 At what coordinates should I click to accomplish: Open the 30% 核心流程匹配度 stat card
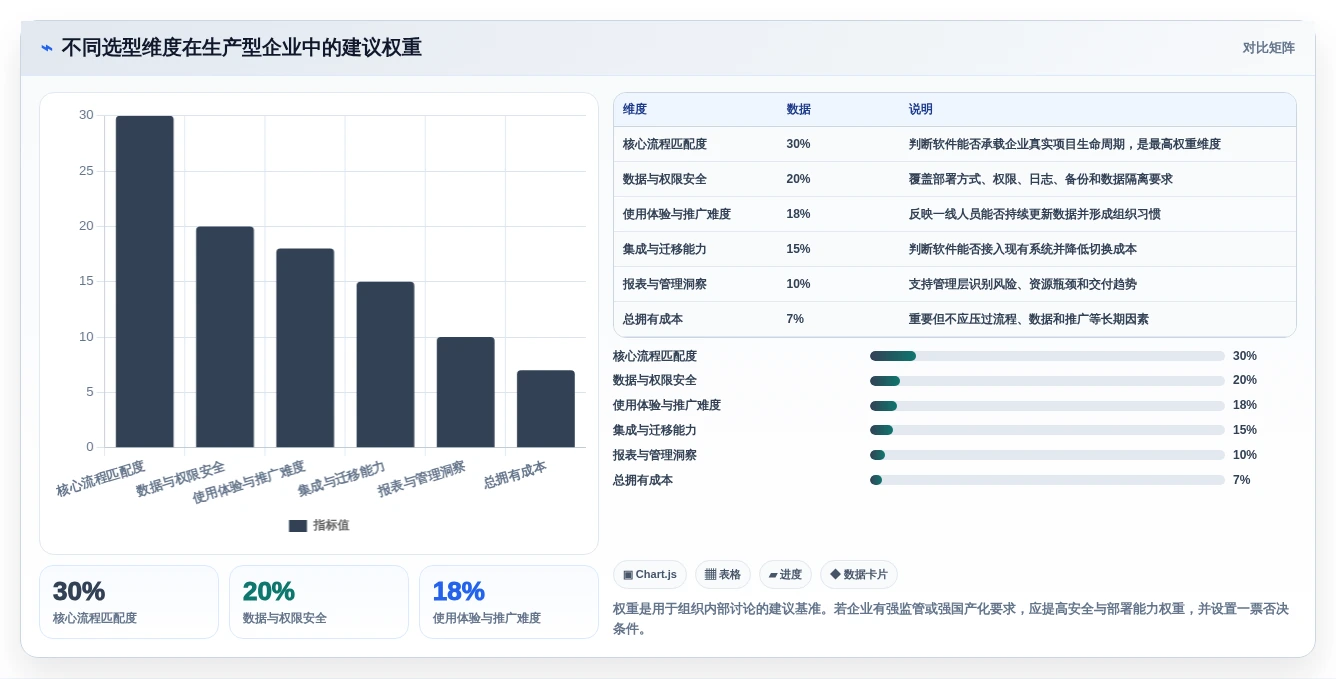click(129, 602)
